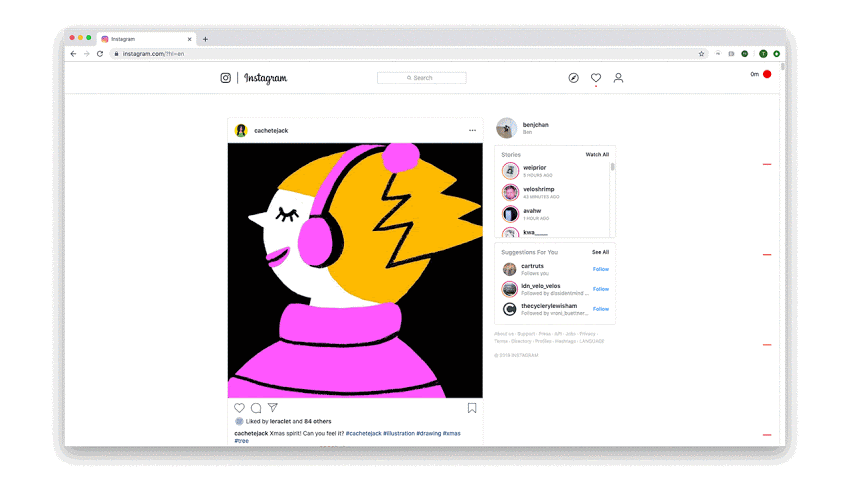Save the post with the bookmark icon
Image resolution: width=850 pixels, height=478 pixels.
click(472, 408)
